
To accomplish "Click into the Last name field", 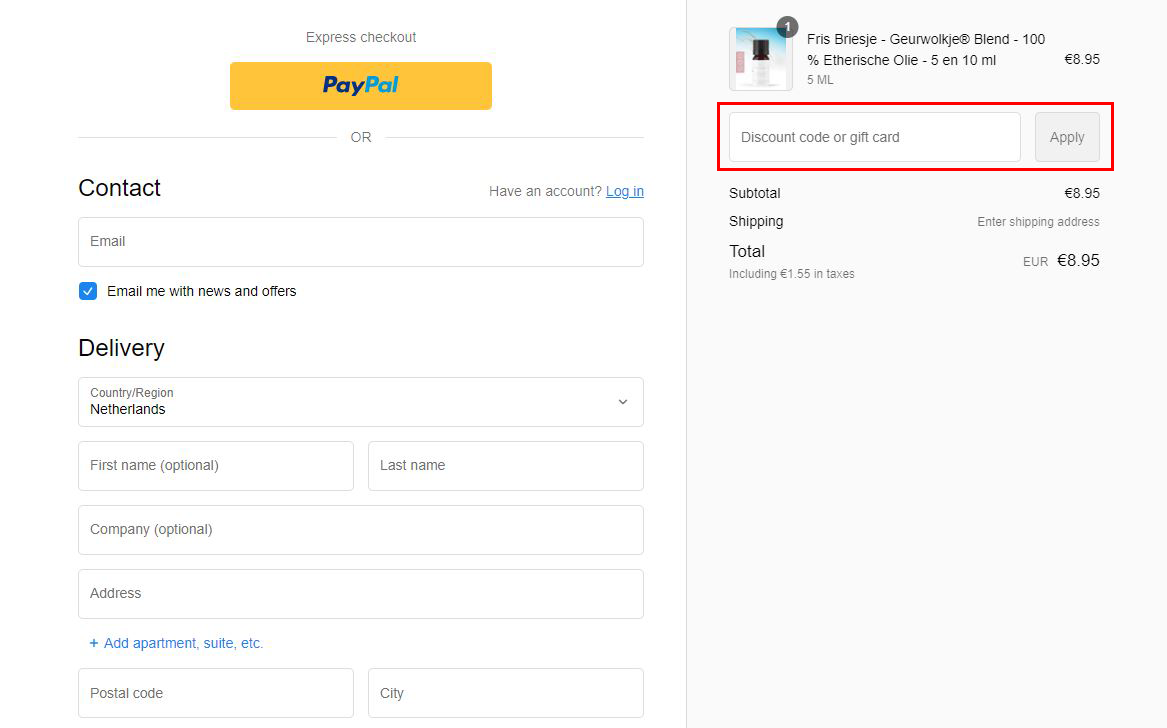I will click(x=505, y=466).
